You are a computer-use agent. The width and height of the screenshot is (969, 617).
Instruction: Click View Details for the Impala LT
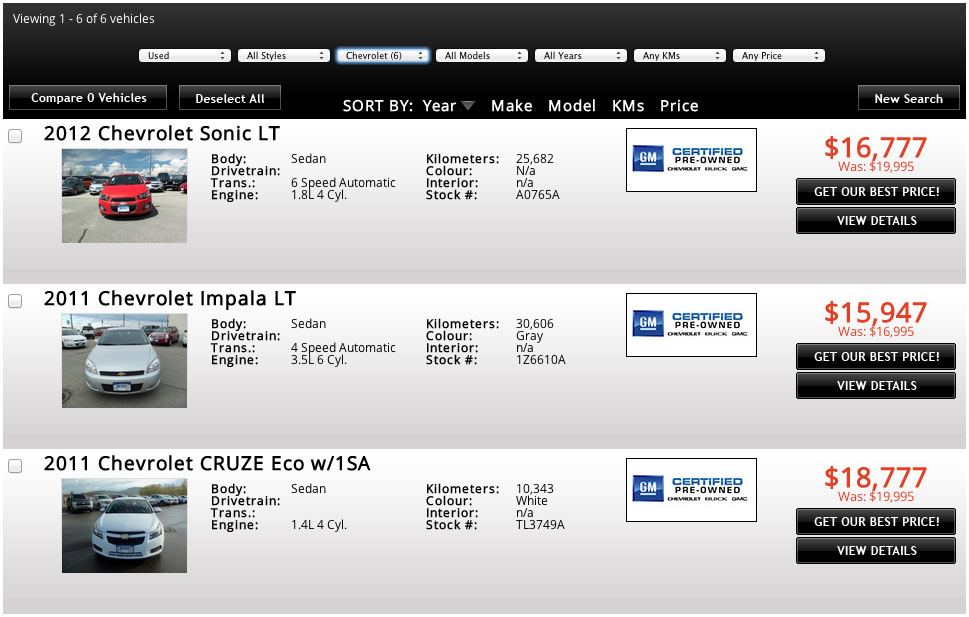tap(876, 386)
